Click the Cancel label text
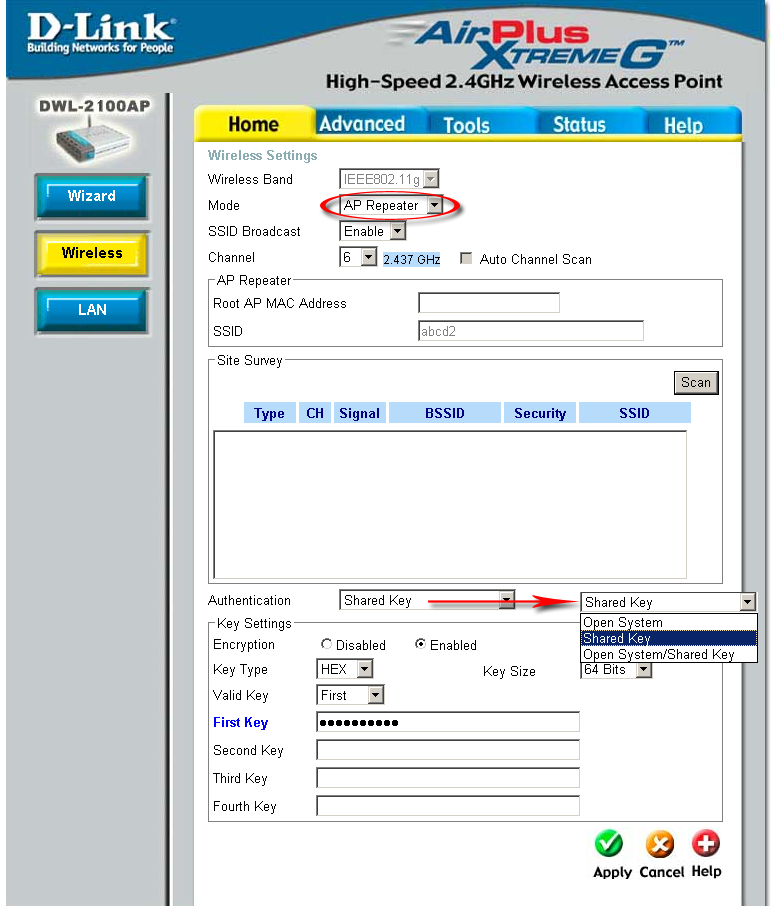Image resolution: width=773 pixels, height=906 pixels. click(x=661, y=871)
